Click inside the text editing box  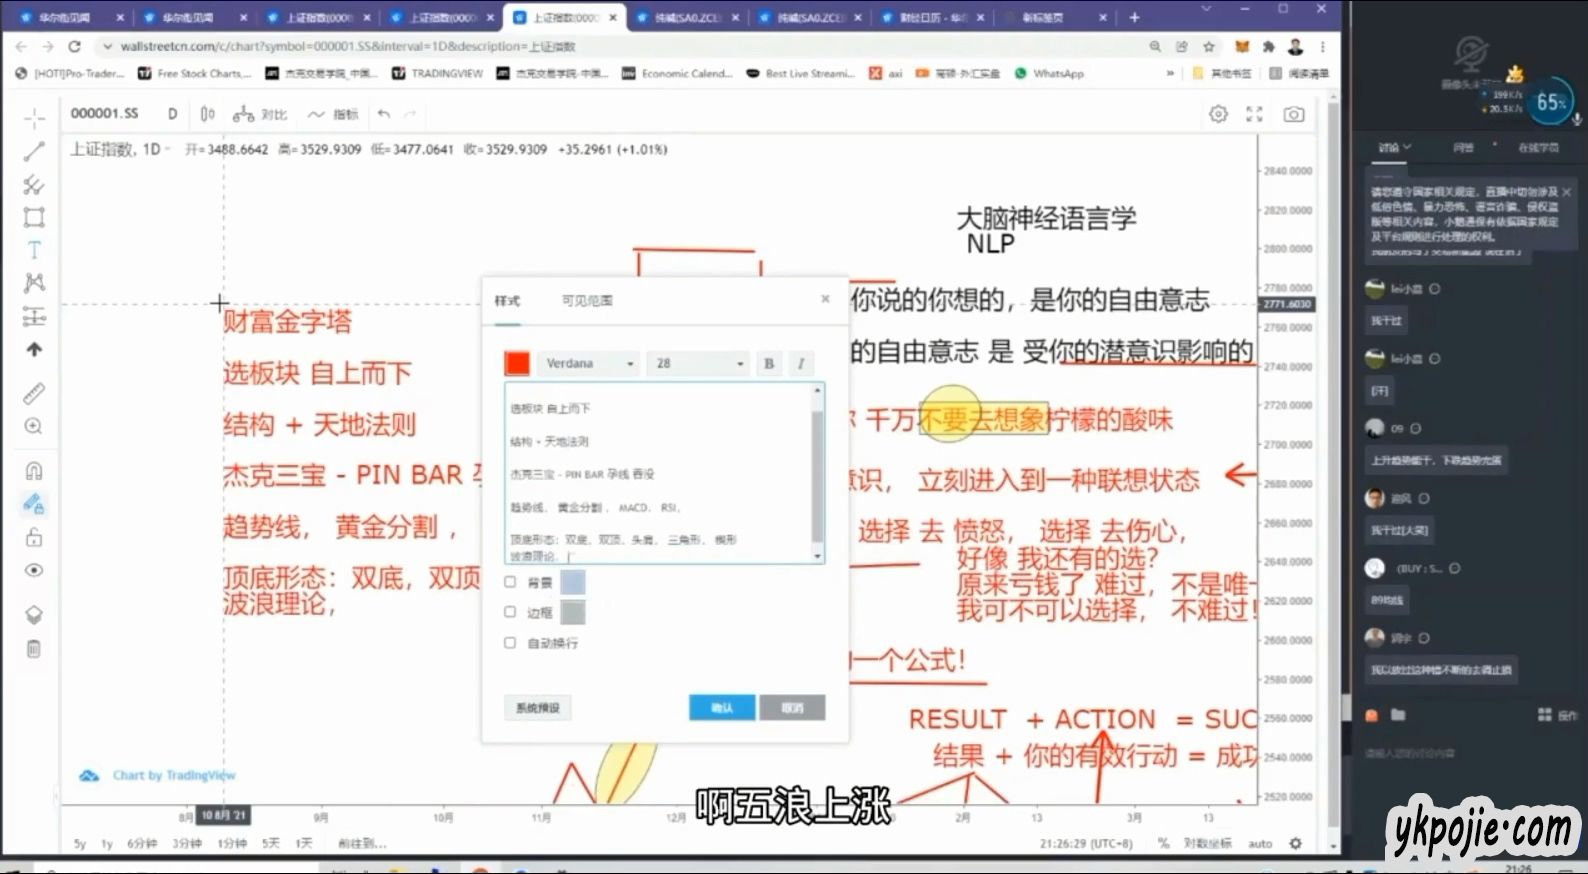pos(660,470)
